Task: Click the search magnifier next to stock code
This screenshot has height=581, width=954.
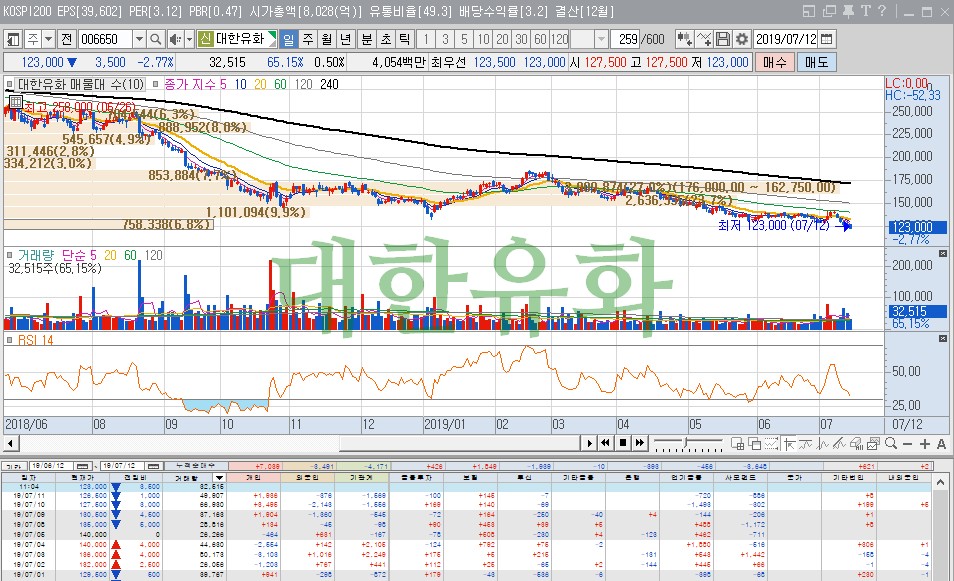Action: pos(156,40)
